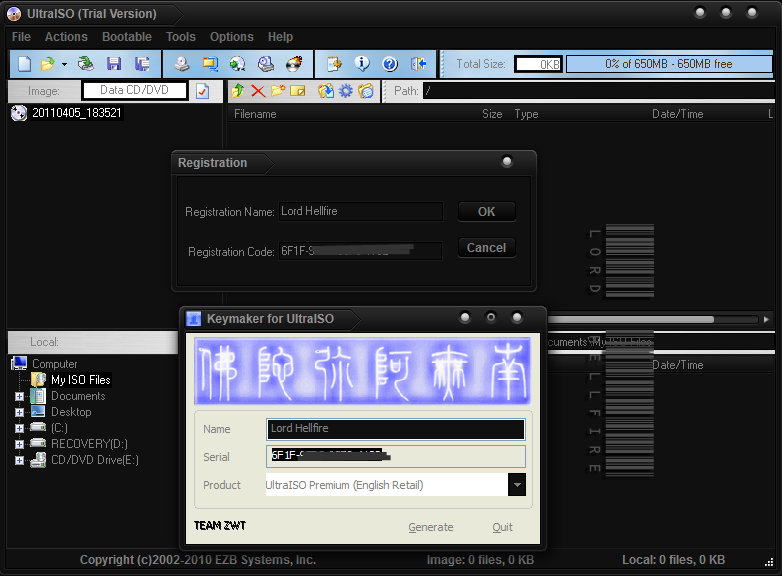Expand the RECOVERY(D:) tree node
The width and height of the screenshot is (782, 576).
click(x=19, y=444)
